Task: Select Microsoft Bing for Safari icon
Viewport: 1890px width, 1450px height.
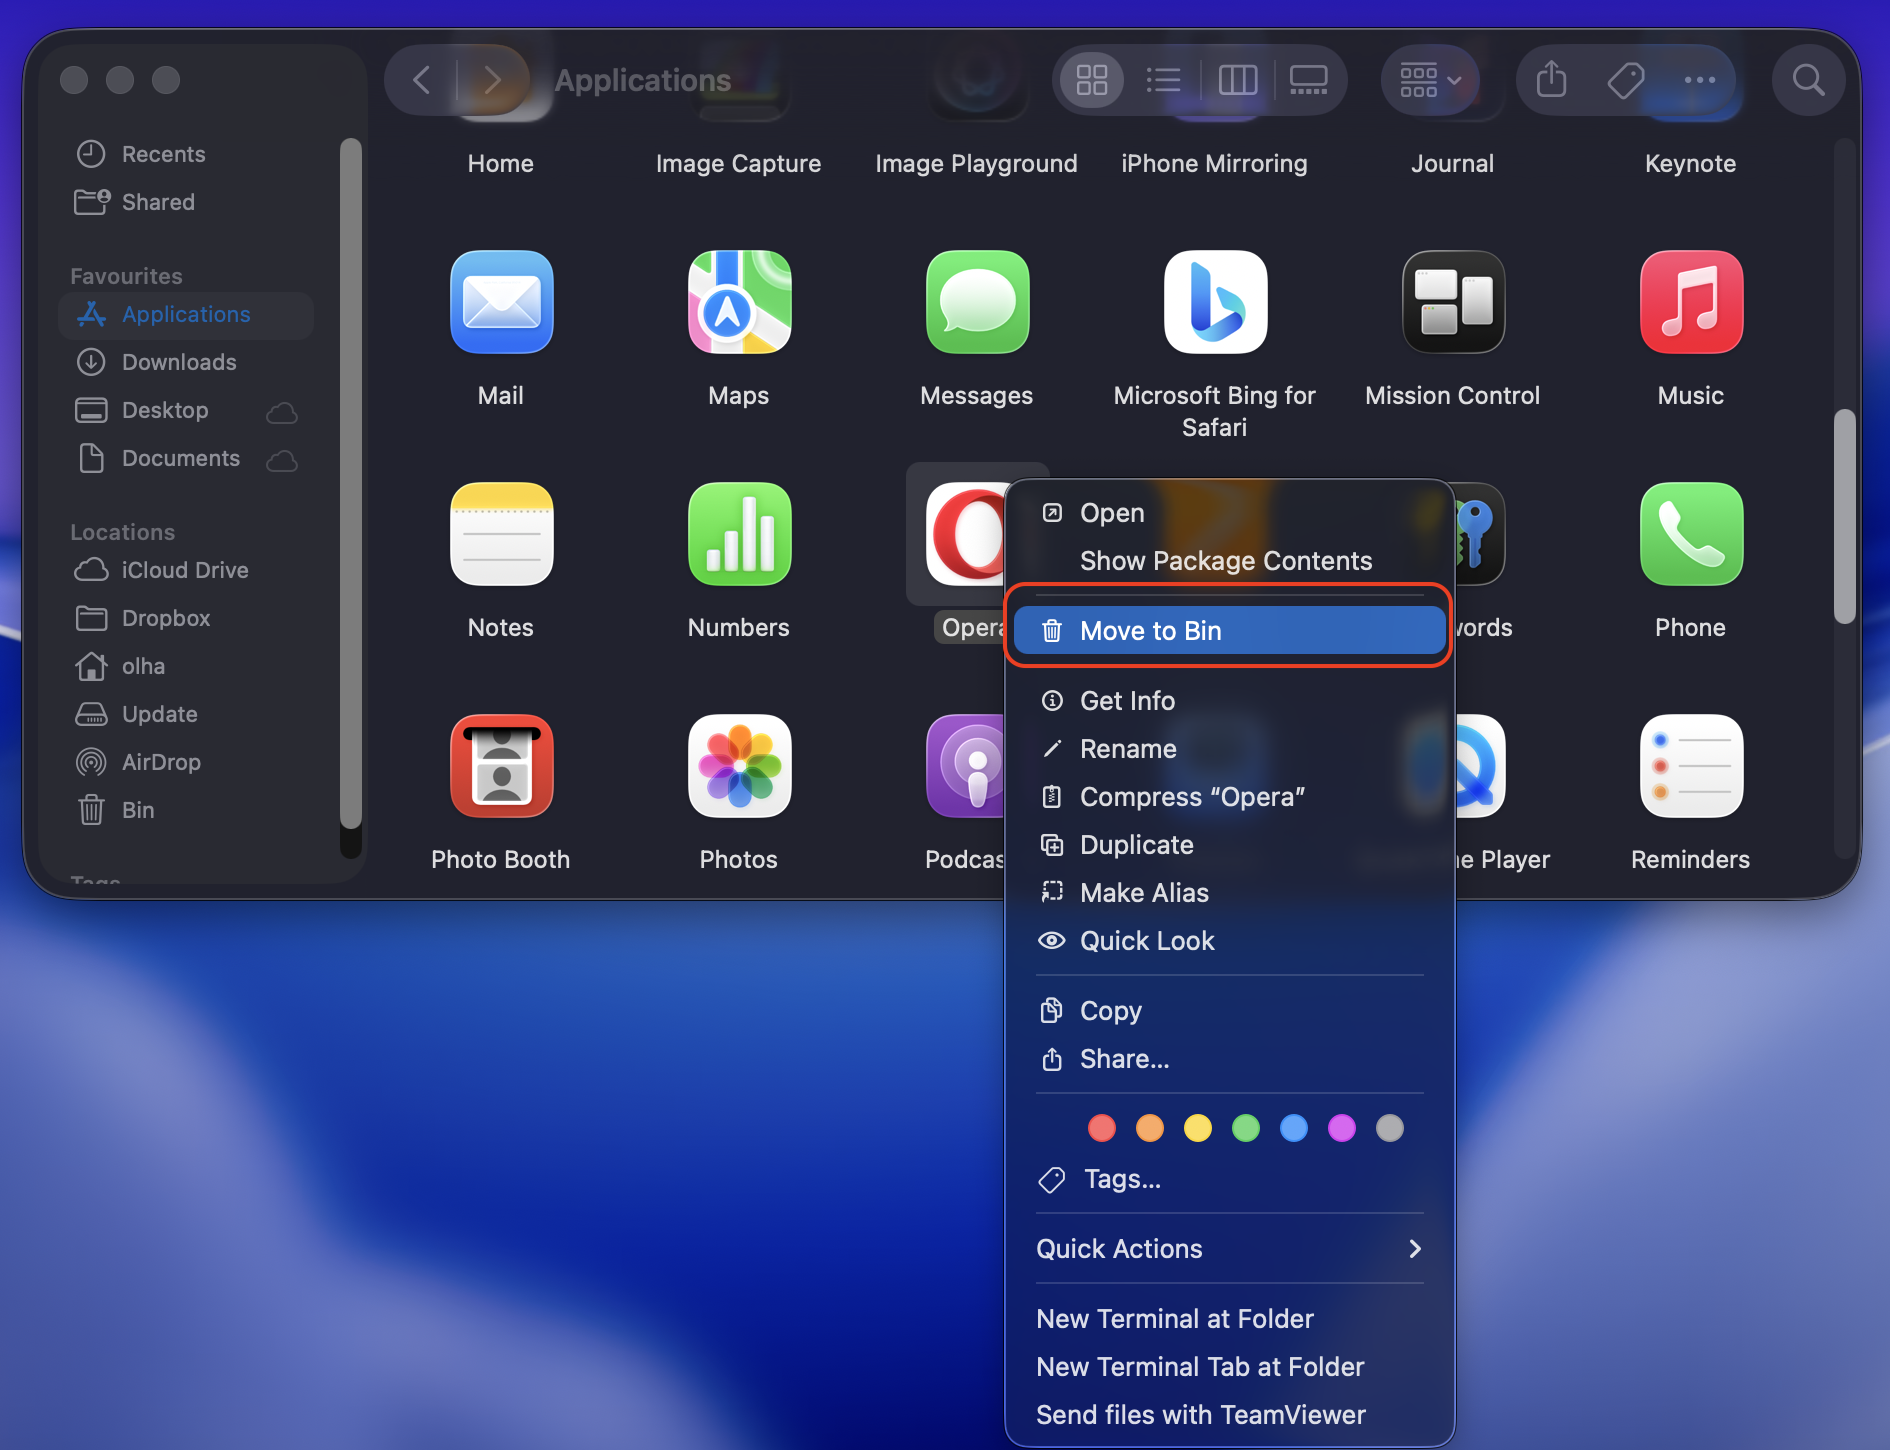Action: (1215, 302)
